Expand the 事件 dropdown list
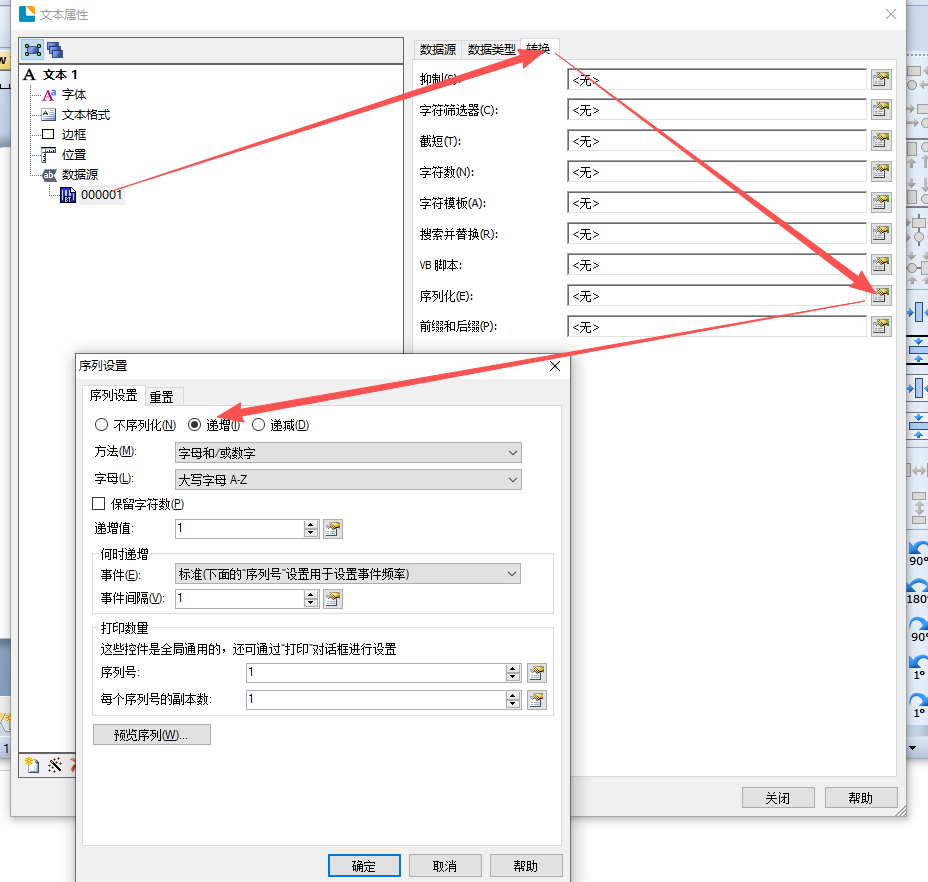The width and height of the screenshot is (928, 882). (348, 574)
